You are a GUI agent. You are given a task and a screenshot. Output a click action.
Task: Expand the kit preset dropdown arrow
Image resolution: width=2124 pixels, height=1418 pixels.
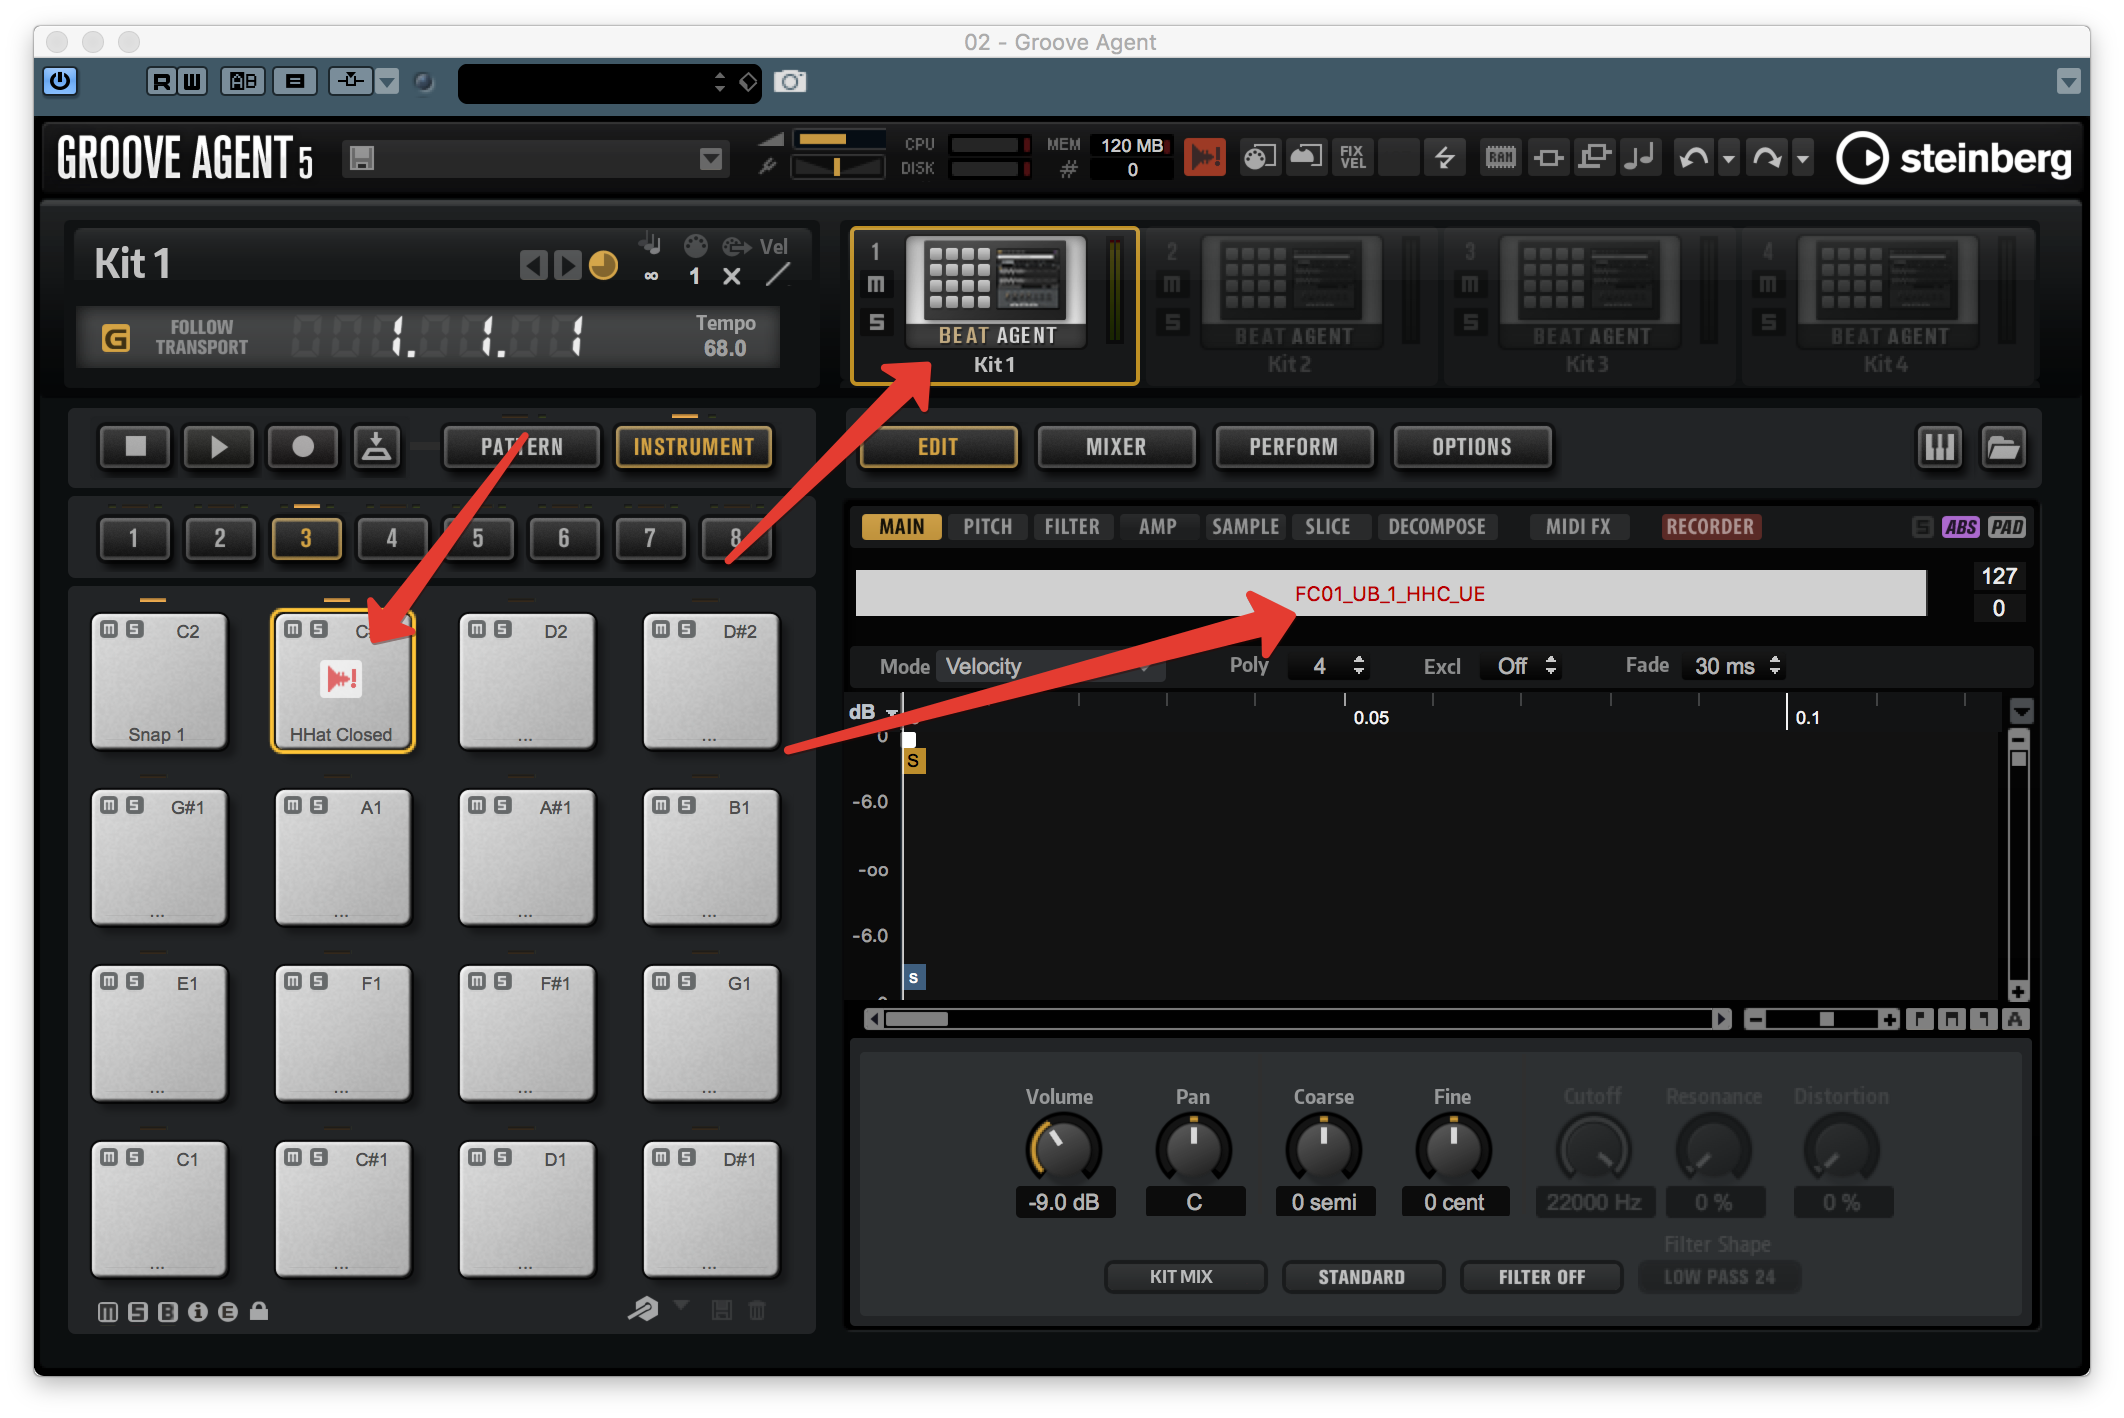(711, 159)
